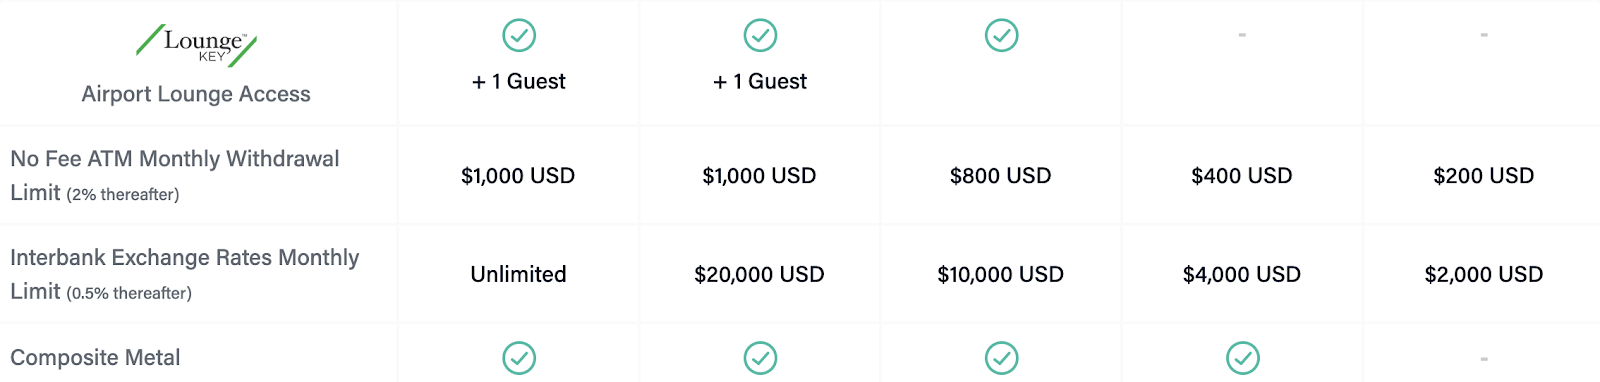Click the first '+ 1 Guest' text

tap(518, 82)
